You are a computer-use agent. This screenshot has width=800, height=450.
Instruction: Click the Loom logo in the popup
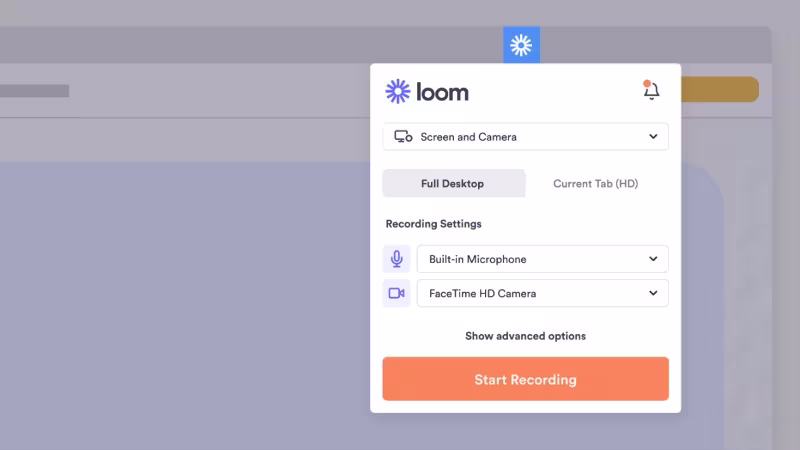coord(427,92)
